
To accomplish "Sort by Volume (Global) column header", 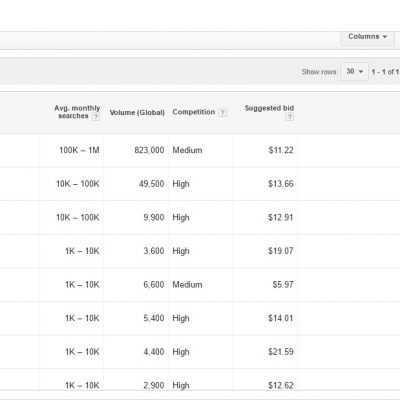I will click(137, 113).
